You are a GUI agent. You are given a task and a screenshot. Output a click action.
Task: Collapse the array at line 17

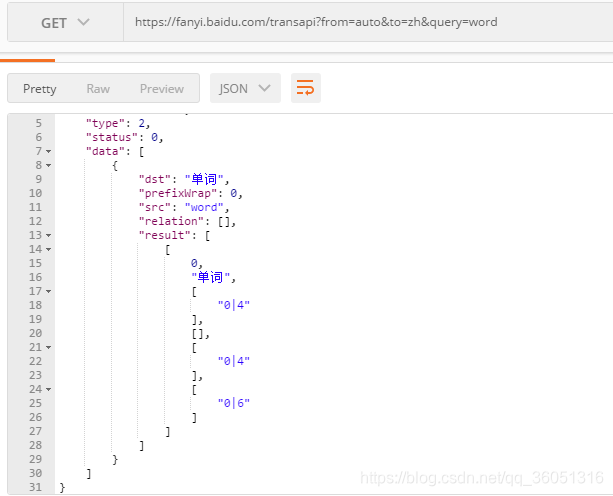pos(48,291)
